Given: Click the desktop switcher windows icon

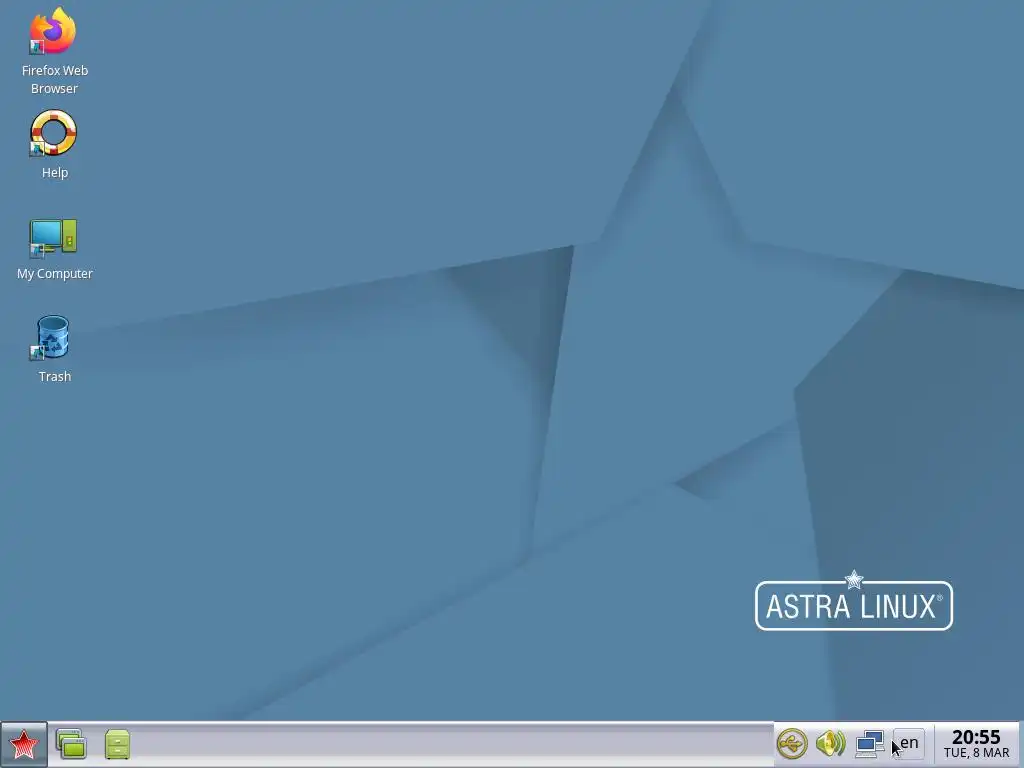Looking at the screenshot, I should click(71, 744).
